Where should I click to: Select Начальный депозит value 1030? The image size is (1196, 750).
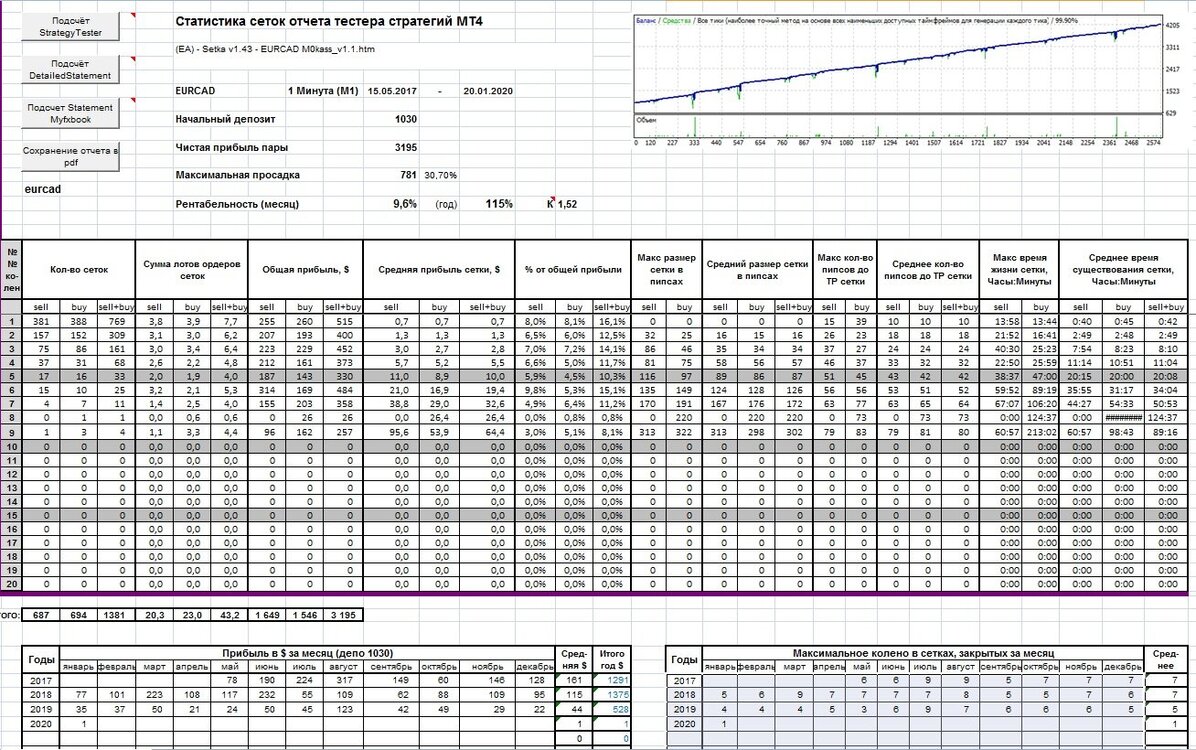click(406, 119)
